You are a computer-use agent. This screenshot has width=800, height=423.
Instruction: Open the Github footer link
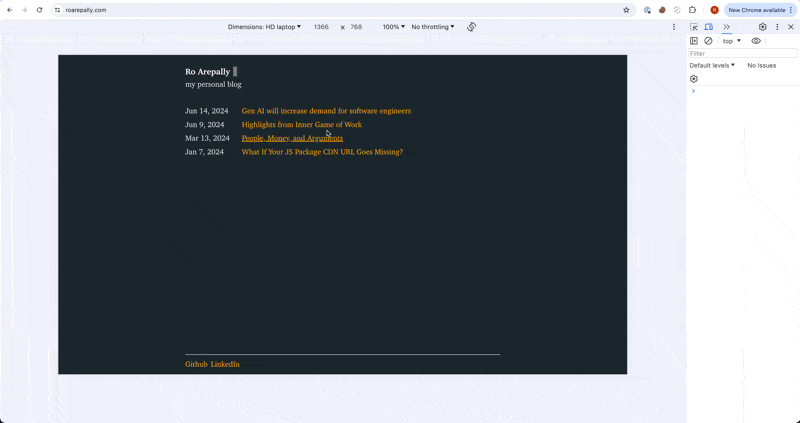click(x=196, y=364)
